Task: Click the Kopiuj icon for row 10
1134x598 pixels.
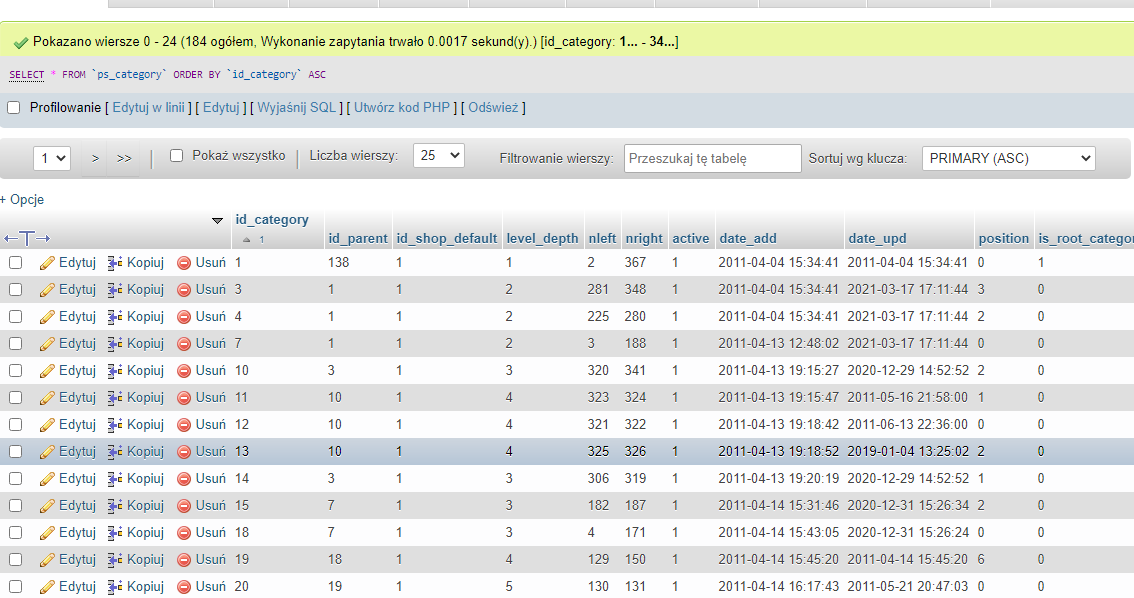Action: coord(115,371)
